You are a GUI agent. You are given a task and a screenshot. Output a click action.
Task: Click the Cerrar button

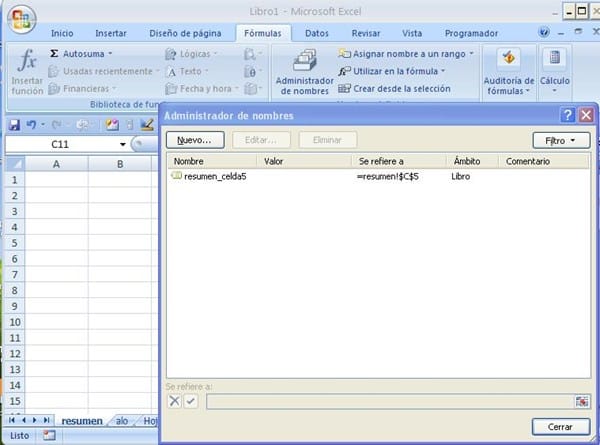tap(560, 427)
